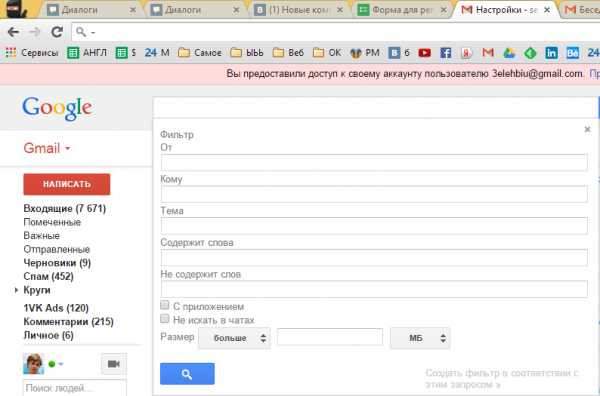Open the PM bookmark
The height and width of the screenshot is (396, 600).
(x=365, y=53)
